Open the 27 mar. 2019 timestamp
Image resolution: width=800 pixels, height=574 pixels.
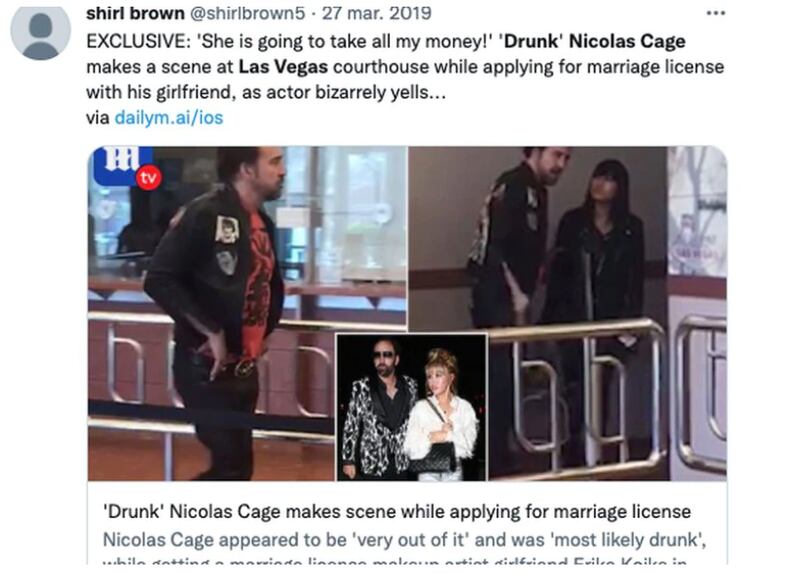click(377, 13)
